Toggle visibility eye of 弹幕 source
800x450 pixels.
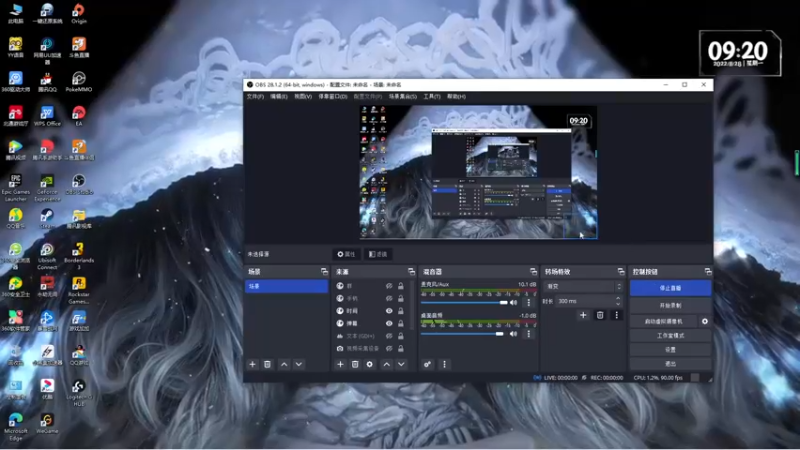389,323
